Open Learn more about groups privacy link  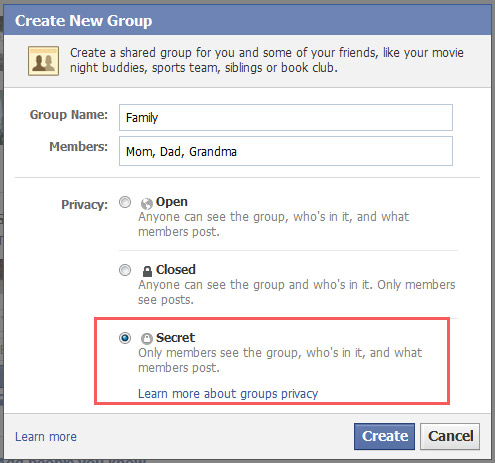click(x=228, y=394)
